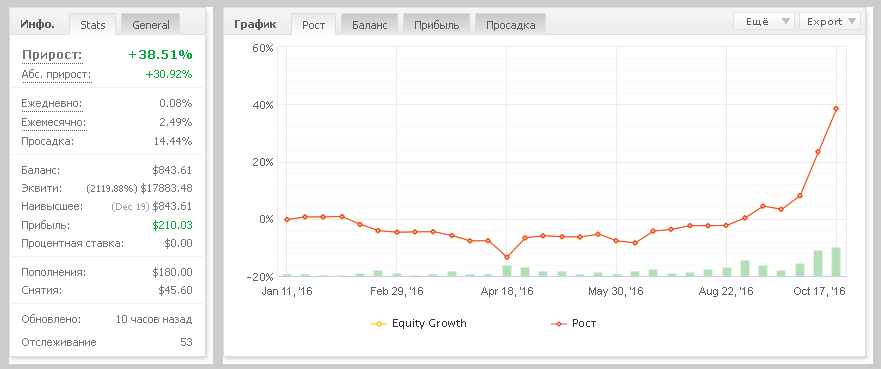Click the Feb 29, '16 axis label
The height and width of the screenshot is (369, 881).
[397, 291]
